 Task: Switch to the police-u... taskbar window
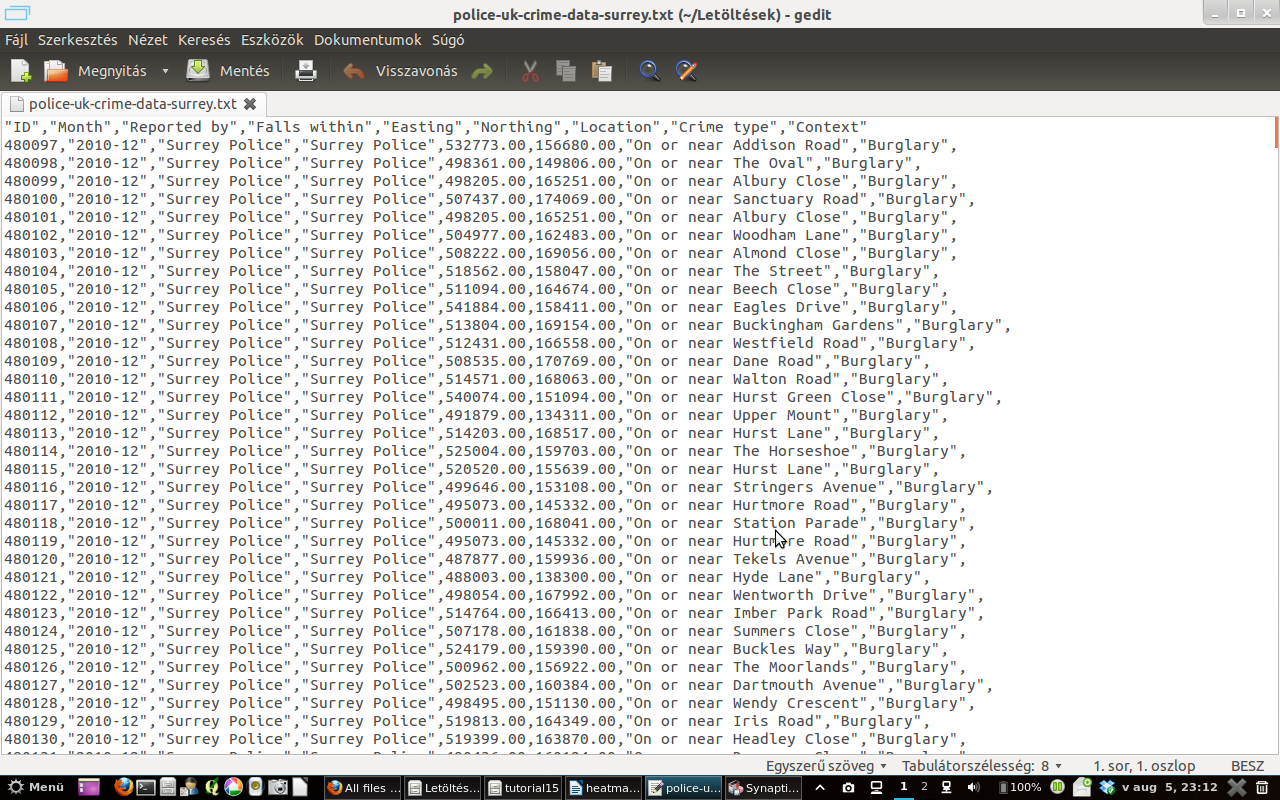683,787
